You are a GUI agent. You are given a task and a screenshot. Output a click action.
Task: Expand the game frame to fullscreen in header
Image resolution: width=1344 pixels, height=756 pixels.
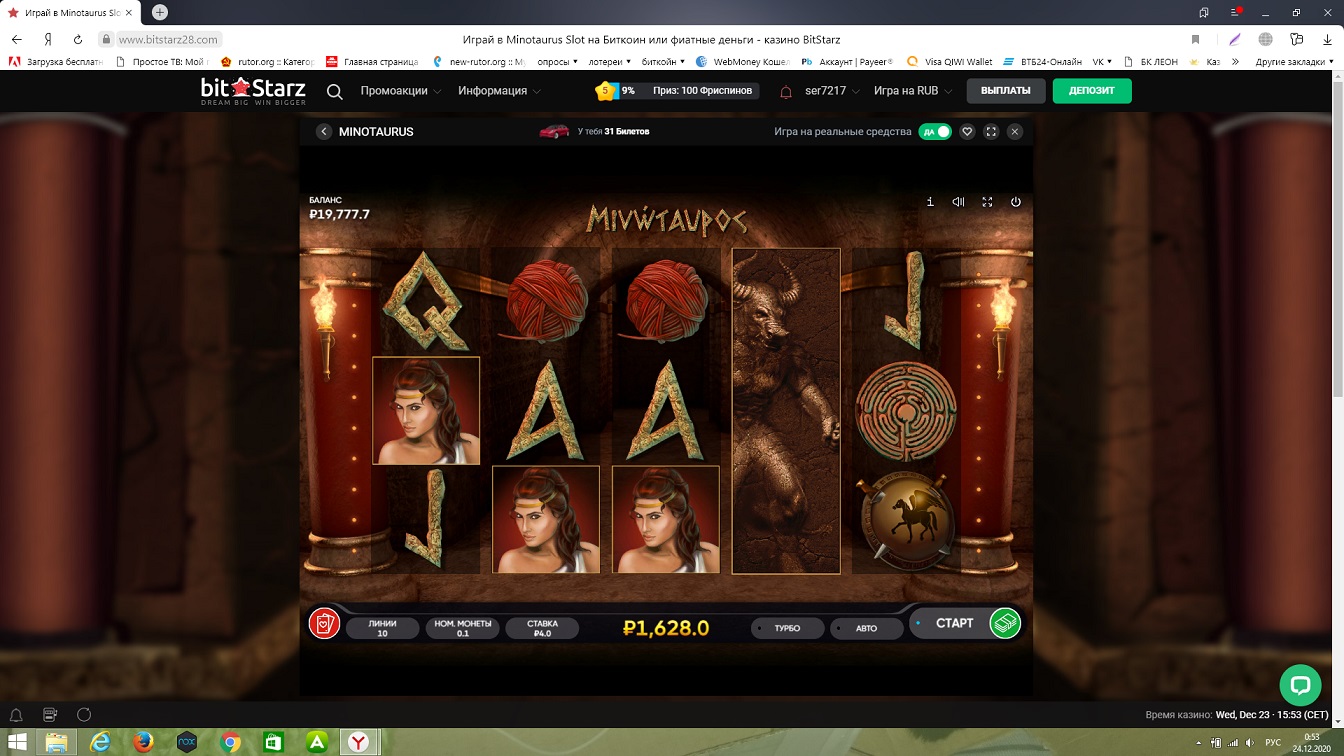click(991, 132)
